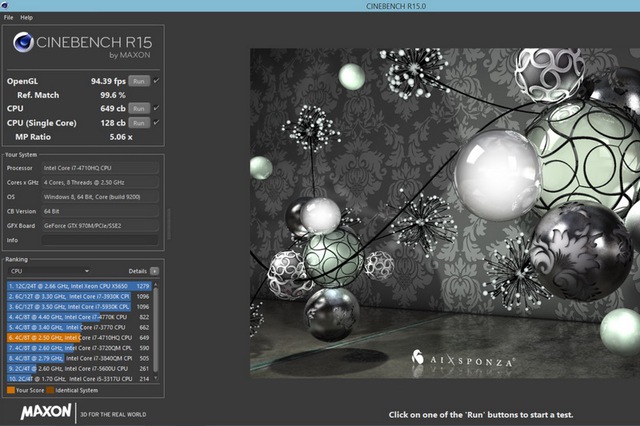Image resolution: width=640 pixels, height=426 pixels.
Task: Click the OpenGL score 94.39 fps
Action: tap(108, 81)
